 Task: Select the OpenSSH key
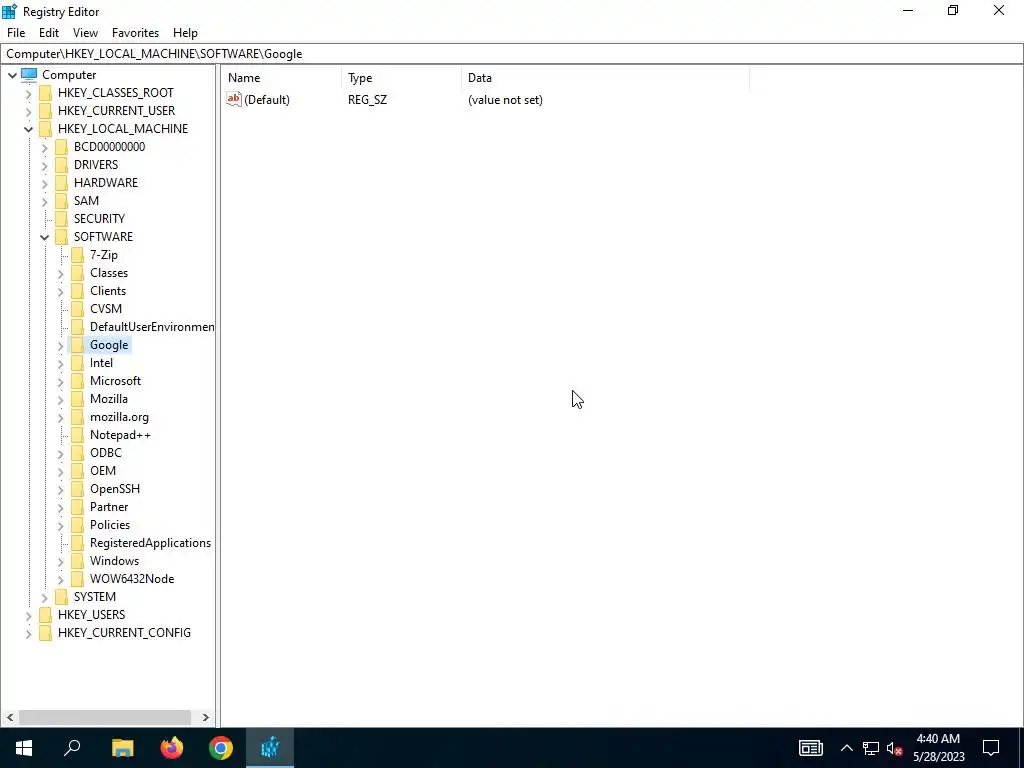[x=114, y=488]
